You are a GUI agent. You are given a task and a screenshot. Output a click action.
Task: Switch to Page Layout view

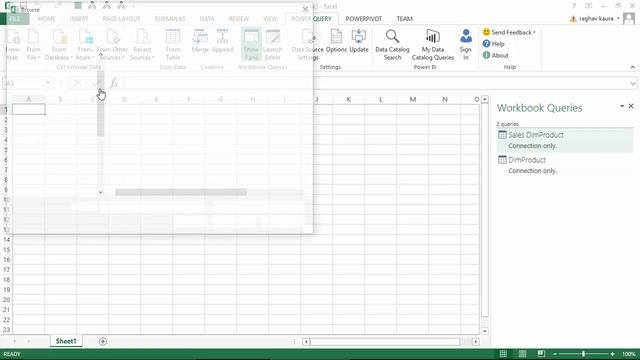[x=522, y=354]
